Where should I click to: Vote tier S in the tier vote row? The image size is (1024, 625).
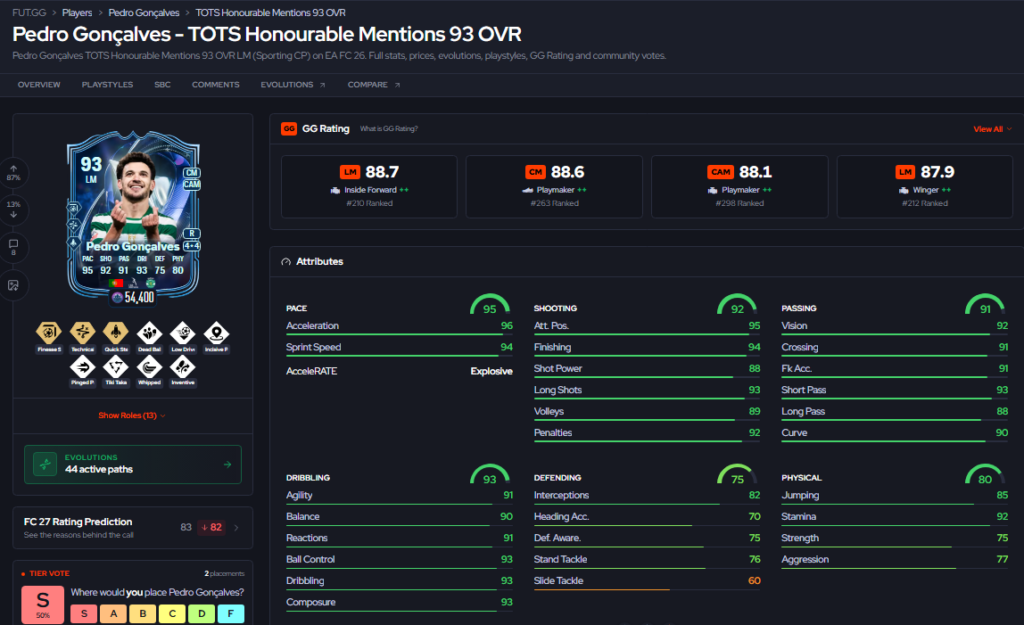84,613
